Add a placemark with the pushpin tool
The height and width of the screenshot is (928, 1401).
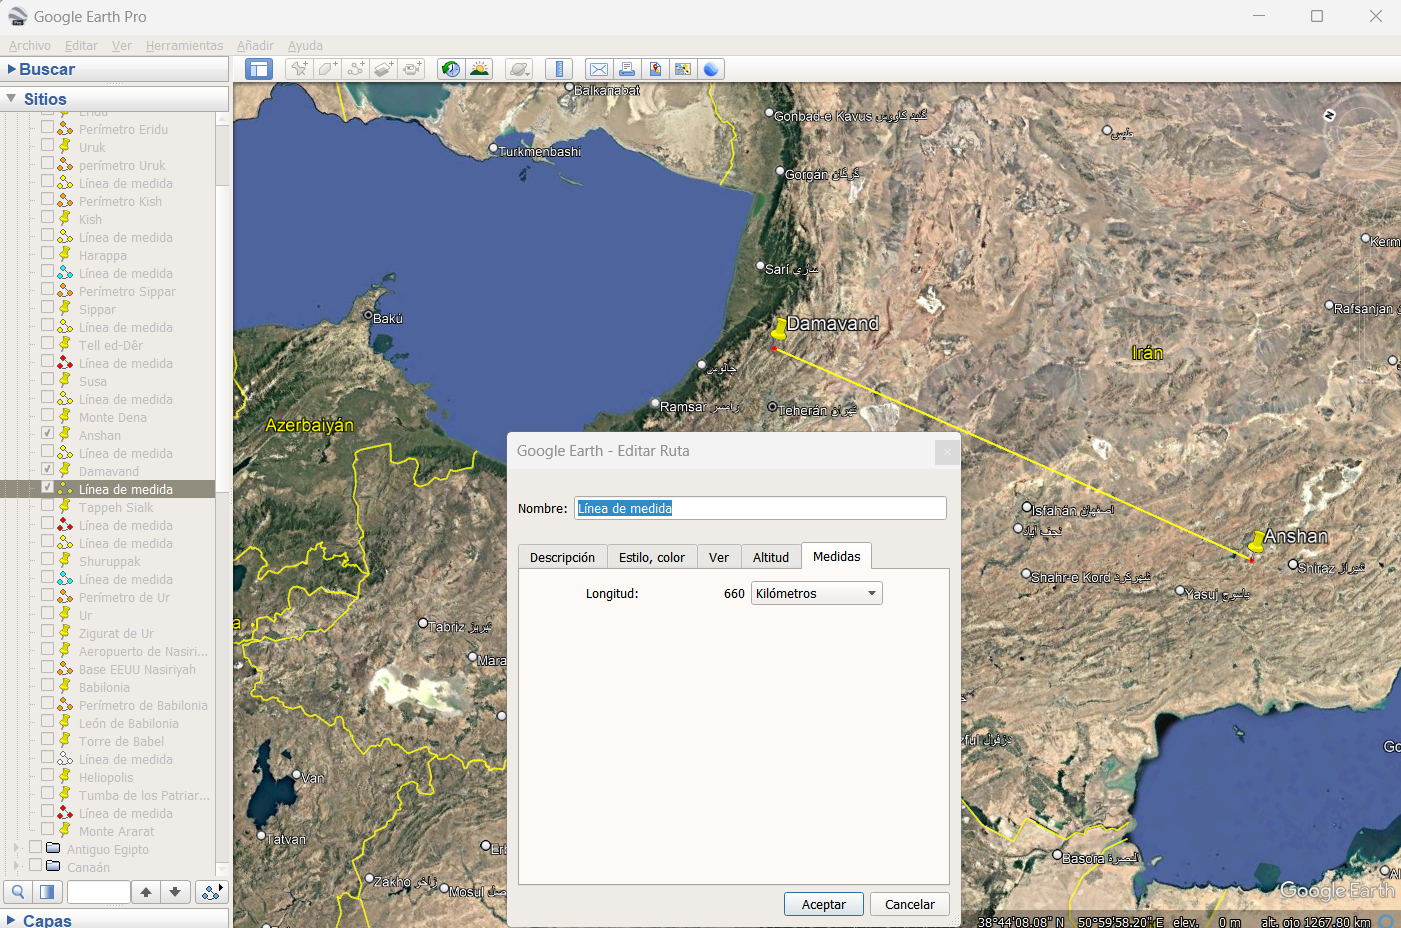[x=299, y=69]
